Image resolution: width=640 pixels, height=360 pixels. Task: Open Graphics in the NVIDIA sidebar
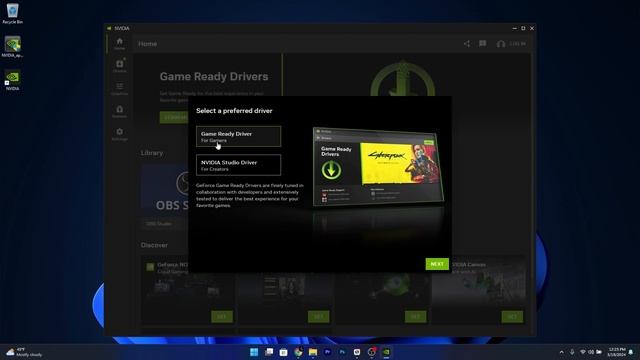[120, 89]
